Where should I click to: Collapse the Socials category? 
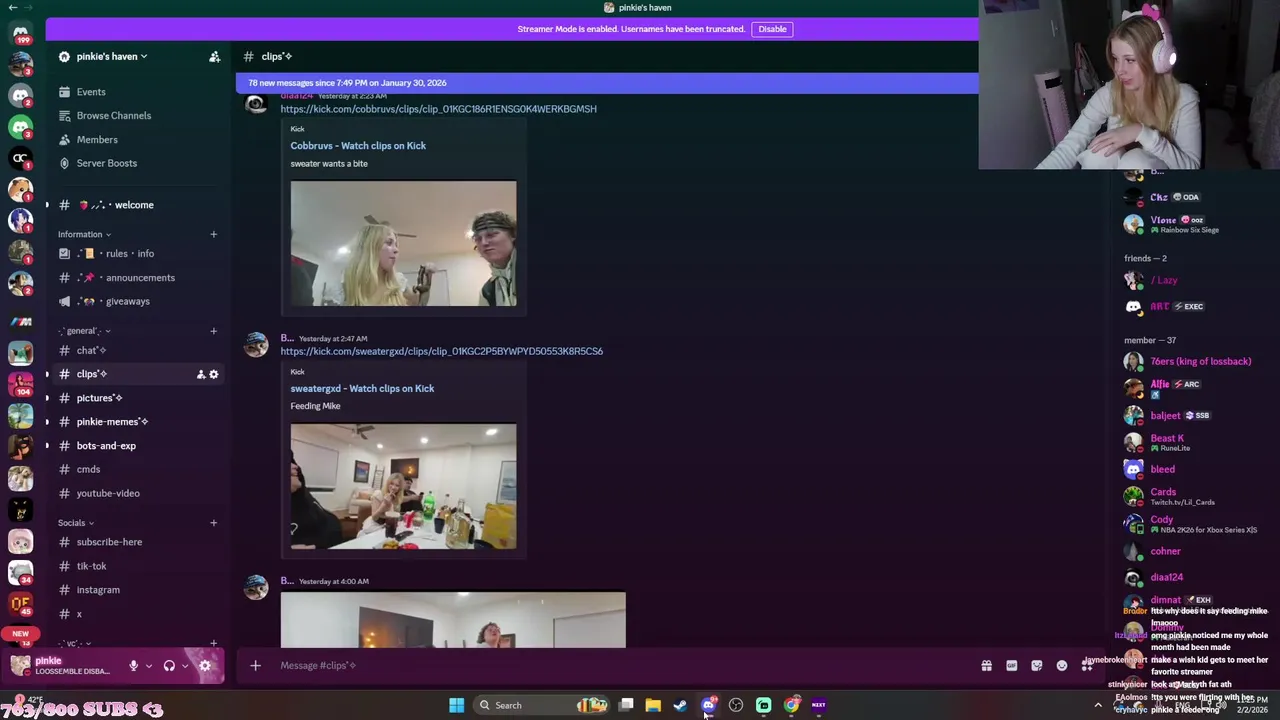[x=76, y=523]
